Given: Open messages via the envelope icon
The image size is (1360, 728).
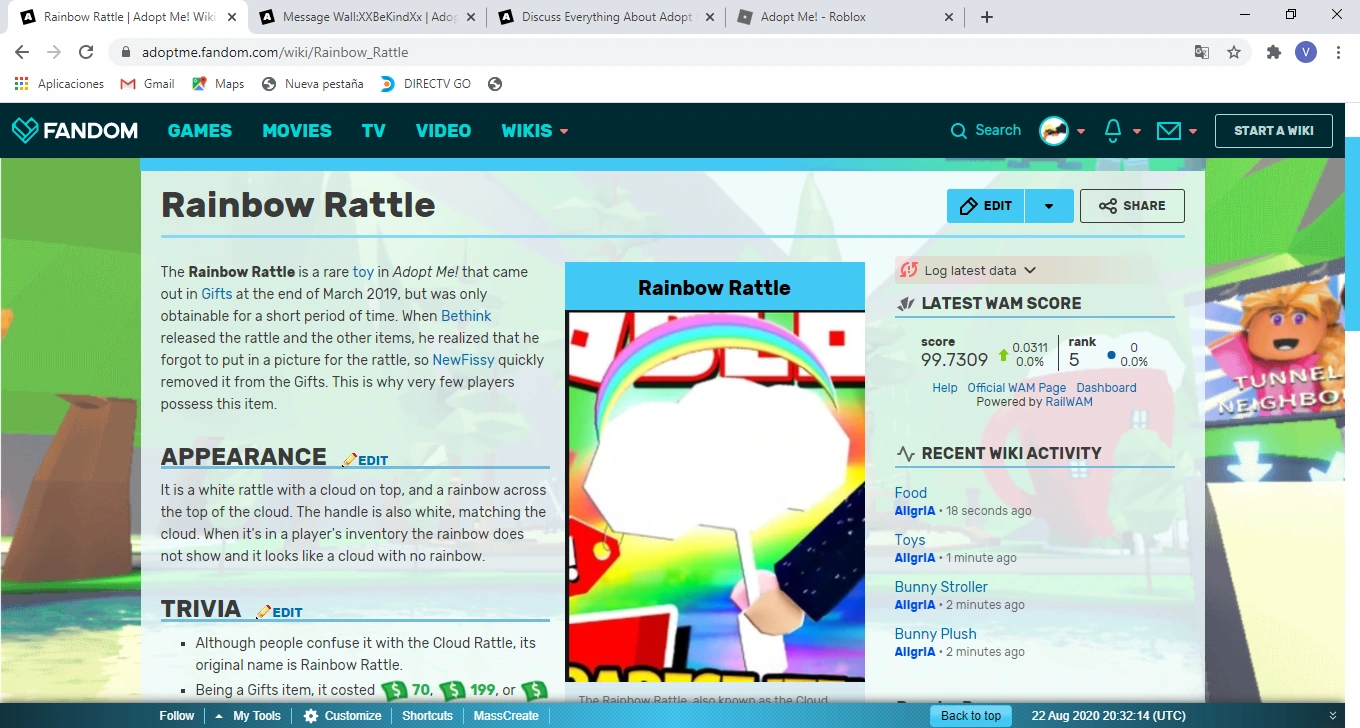Looking at the screenshot, I should (1168, 130).
